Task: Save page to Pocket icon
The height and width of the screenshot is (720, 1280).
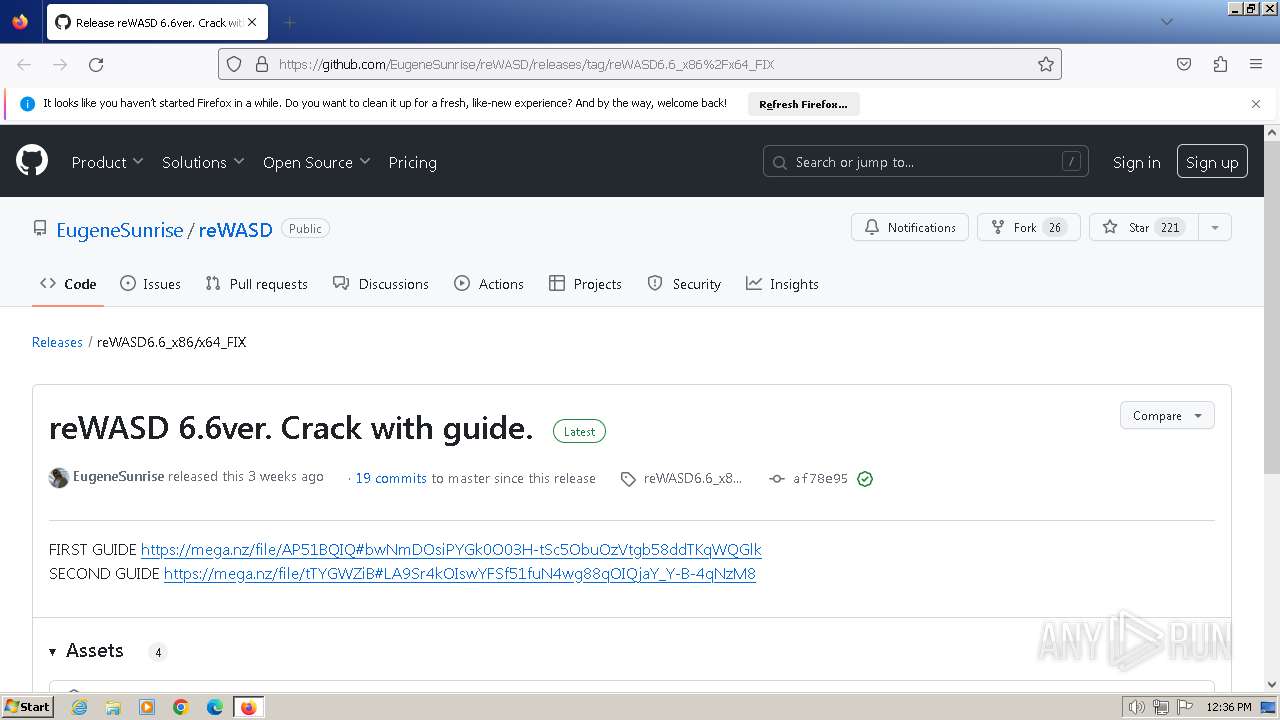Action: [x=1184, y=64]
